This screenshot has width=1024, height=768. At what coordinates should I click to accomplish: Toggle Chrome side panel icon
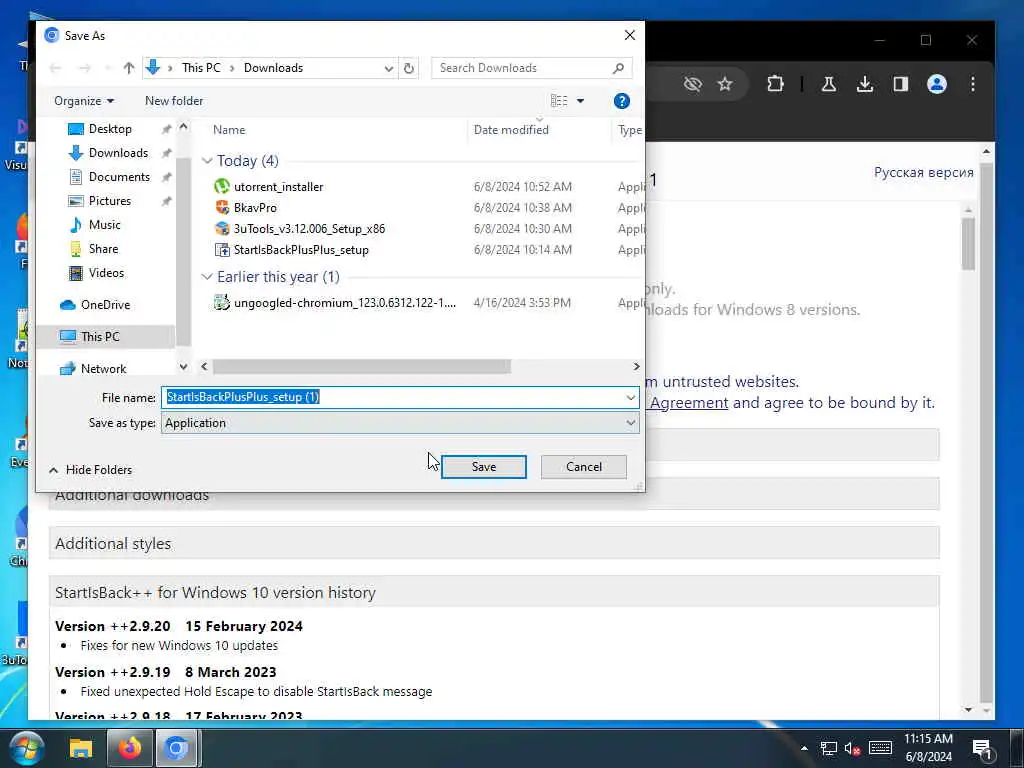pyautogui.click(x=901, y=84)
